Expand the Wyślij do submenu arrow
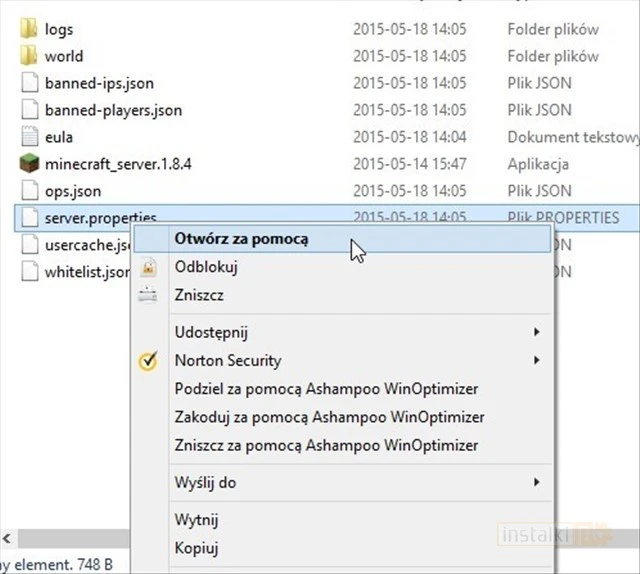640x574 pixels. click(x=537, y=483)
